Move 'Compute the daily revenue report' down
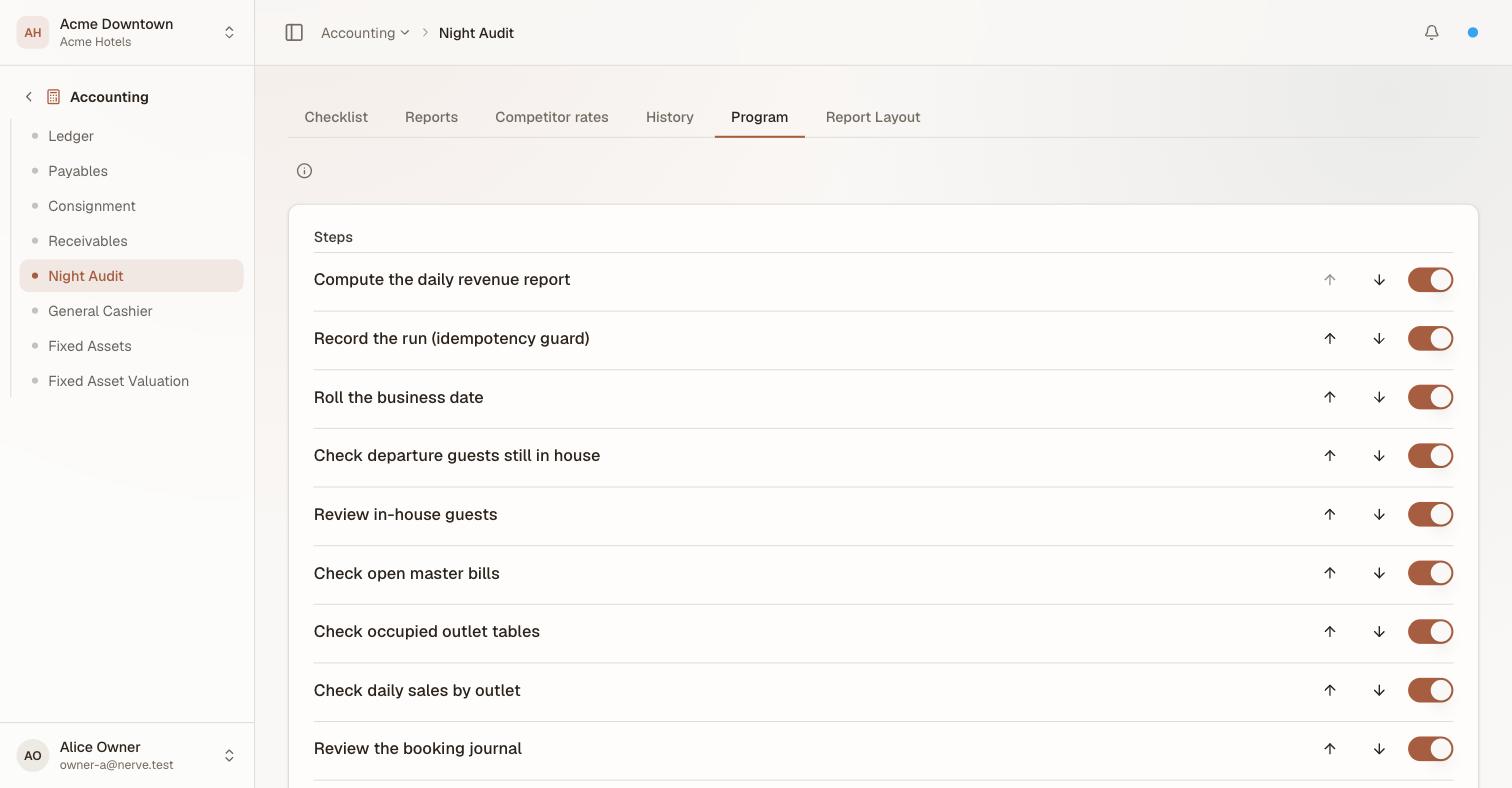Image resolution: width=1512 pixels, height=788 pixels. [1379, 280]
